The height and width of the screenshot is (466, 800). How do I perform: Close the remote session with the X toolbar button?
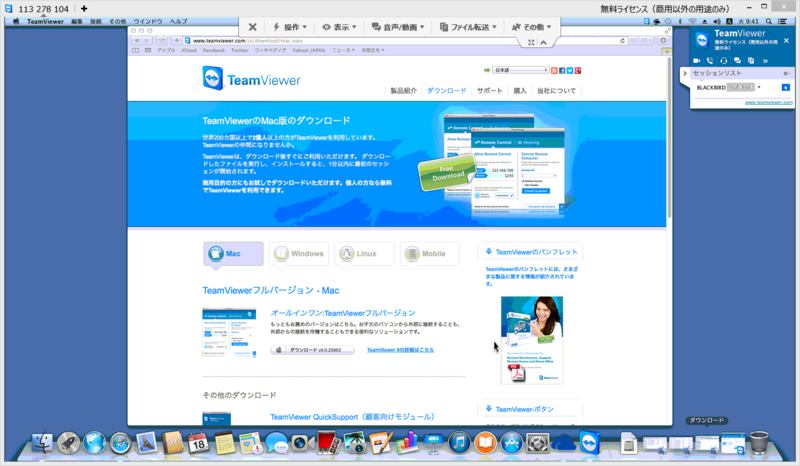[253, 27]
